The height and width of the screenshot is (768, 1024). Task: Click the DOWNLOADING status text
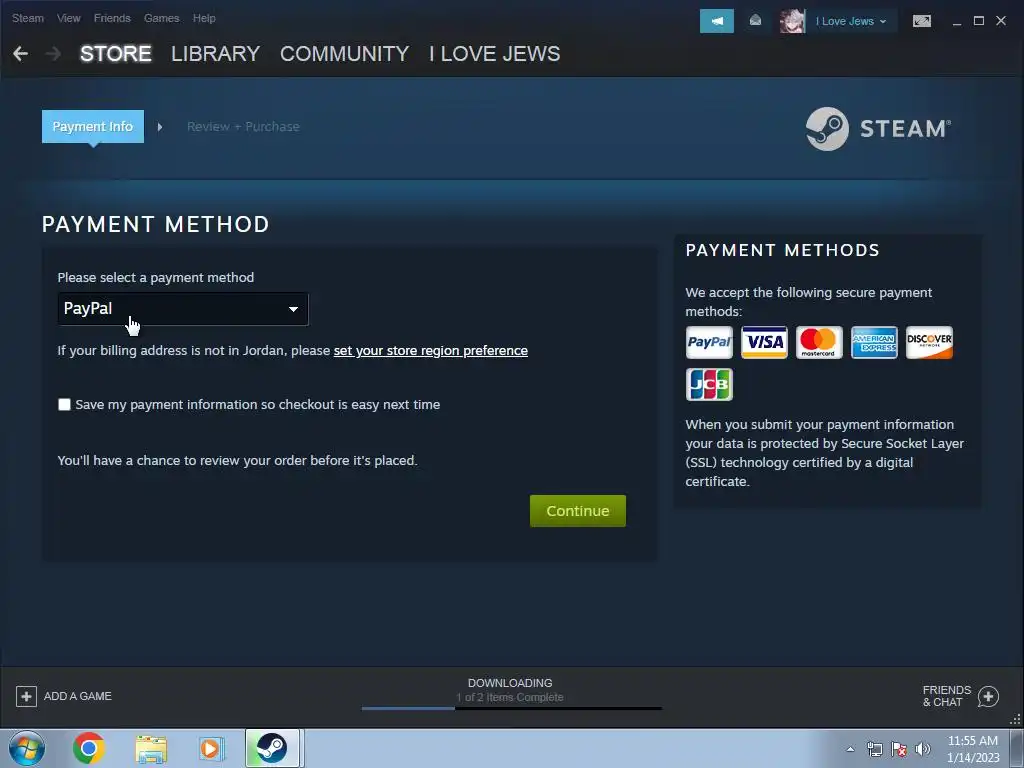[x=510, y=683]
